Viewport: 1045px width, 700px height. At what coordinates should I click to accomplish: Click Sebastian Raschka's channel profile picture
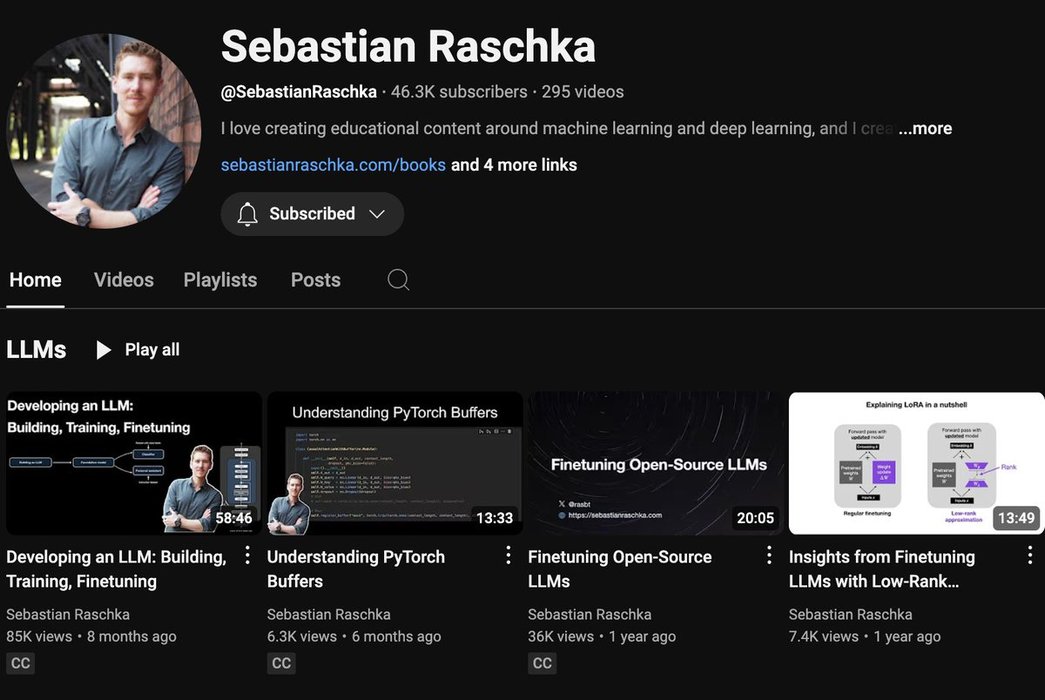point(104,131)
